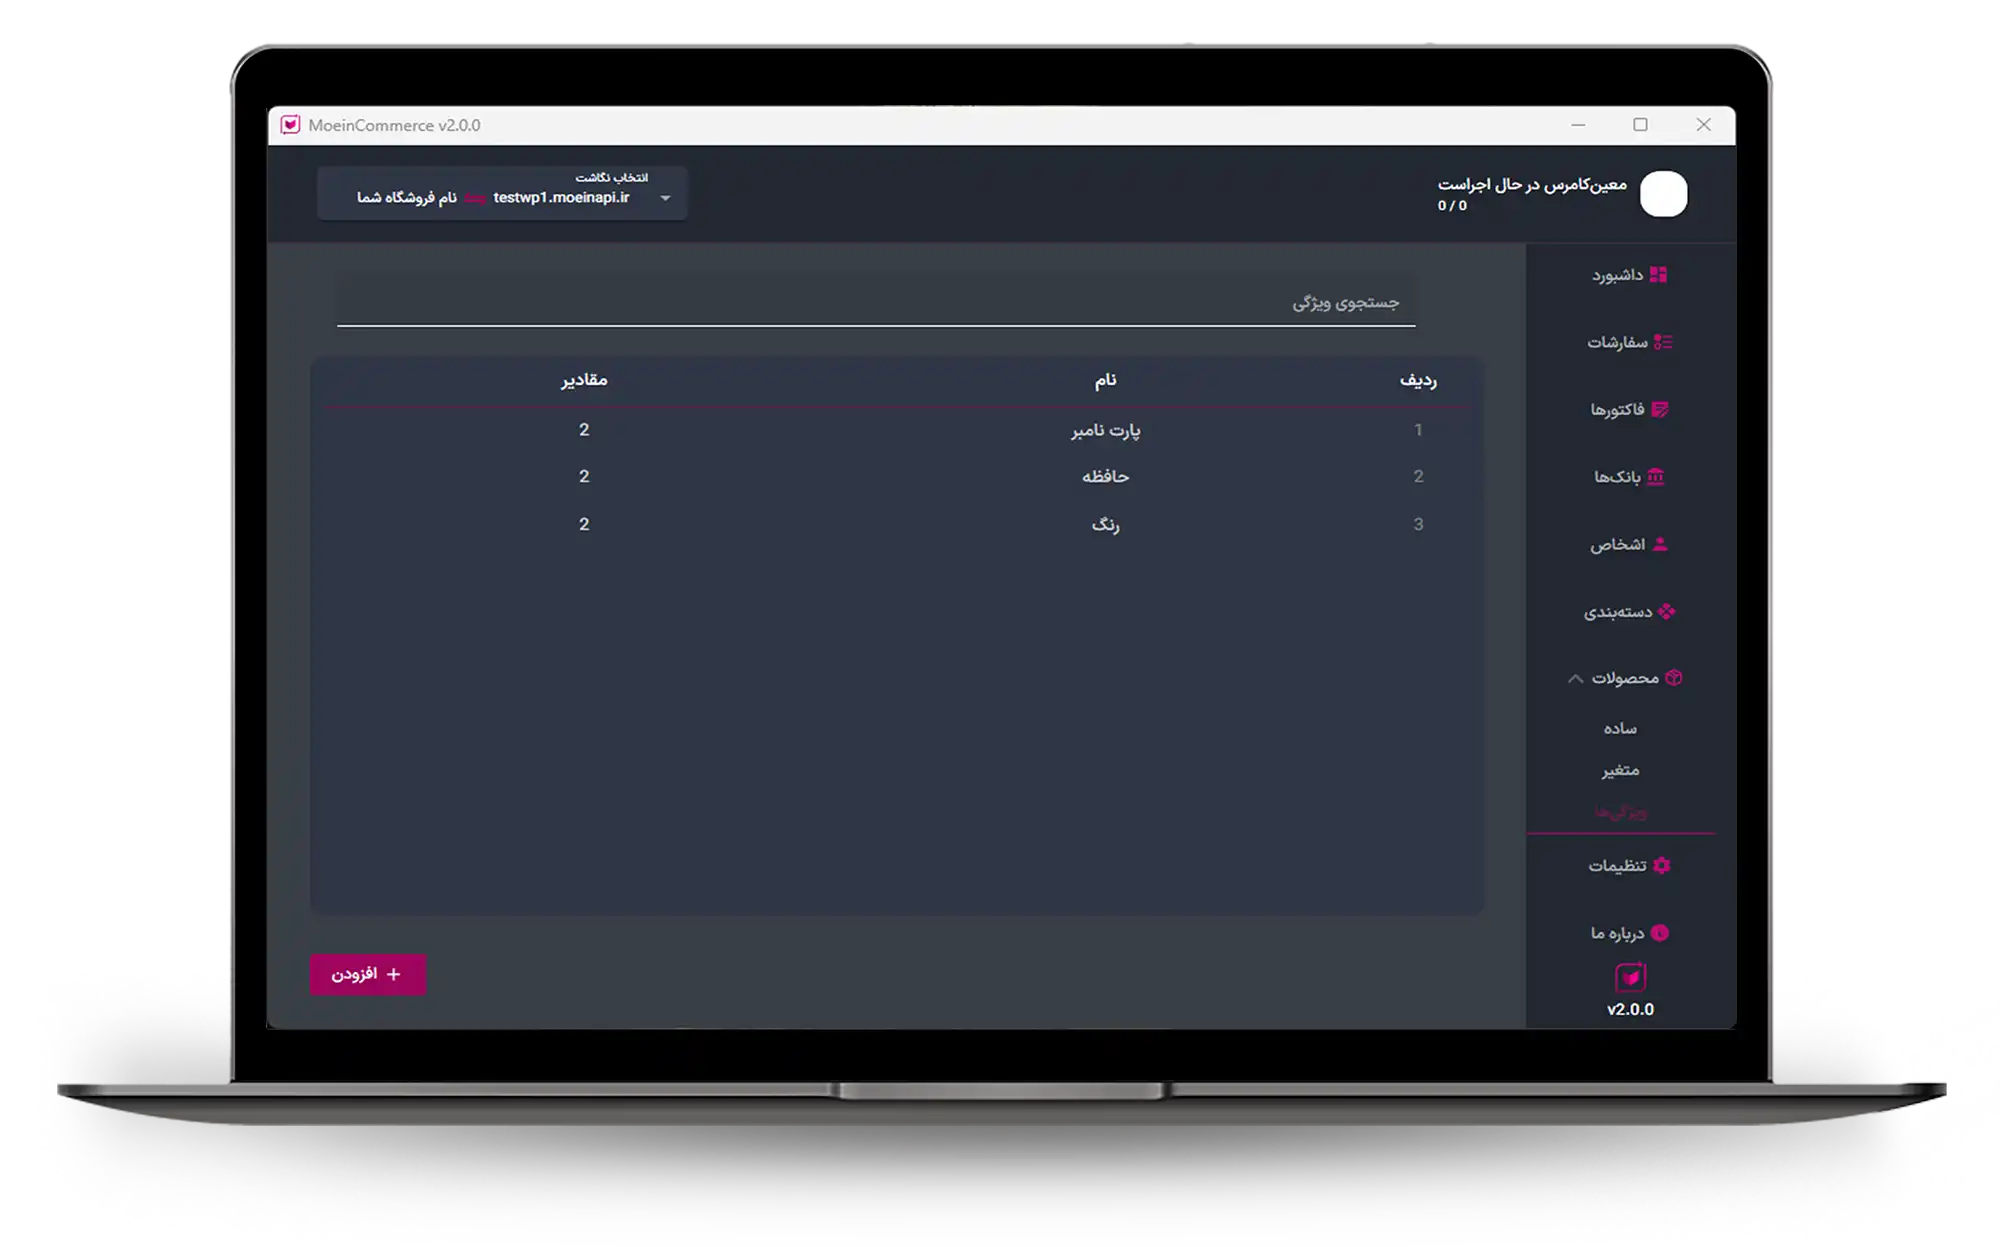The width and height of the screenshot is (2000, 1247).
Task: Click the Settings gear icon
Action: [x=1662, y=865]
